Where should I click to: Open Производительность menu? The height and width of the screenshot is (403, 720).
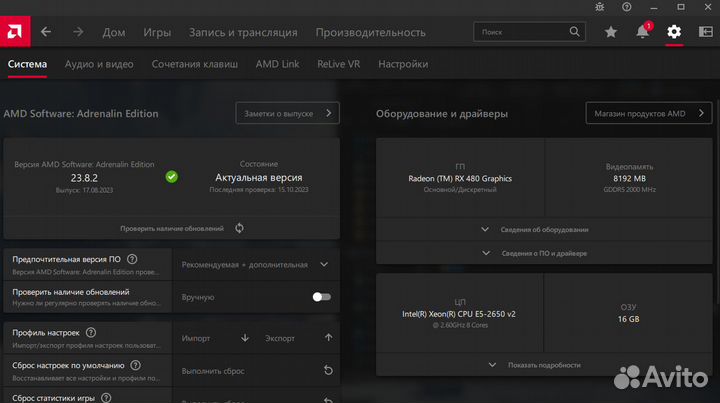370,32
